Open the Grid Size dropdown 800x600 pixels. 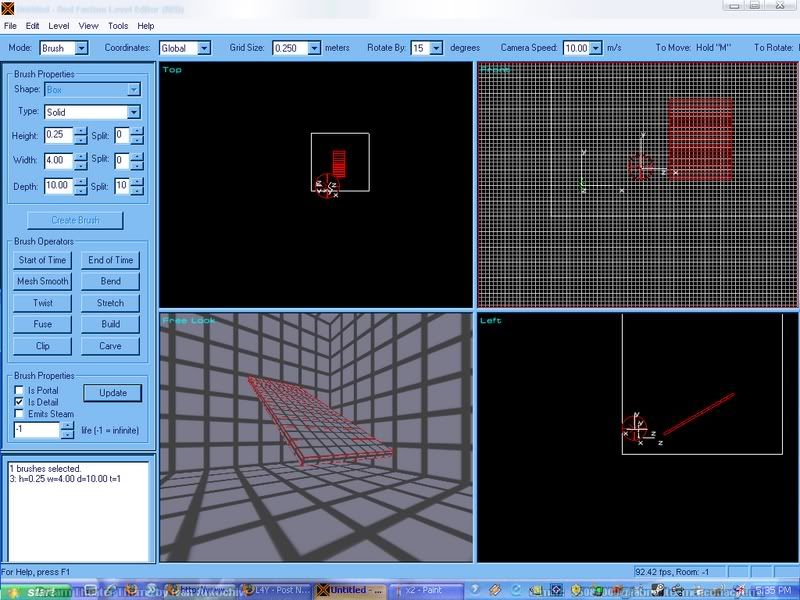314,48
